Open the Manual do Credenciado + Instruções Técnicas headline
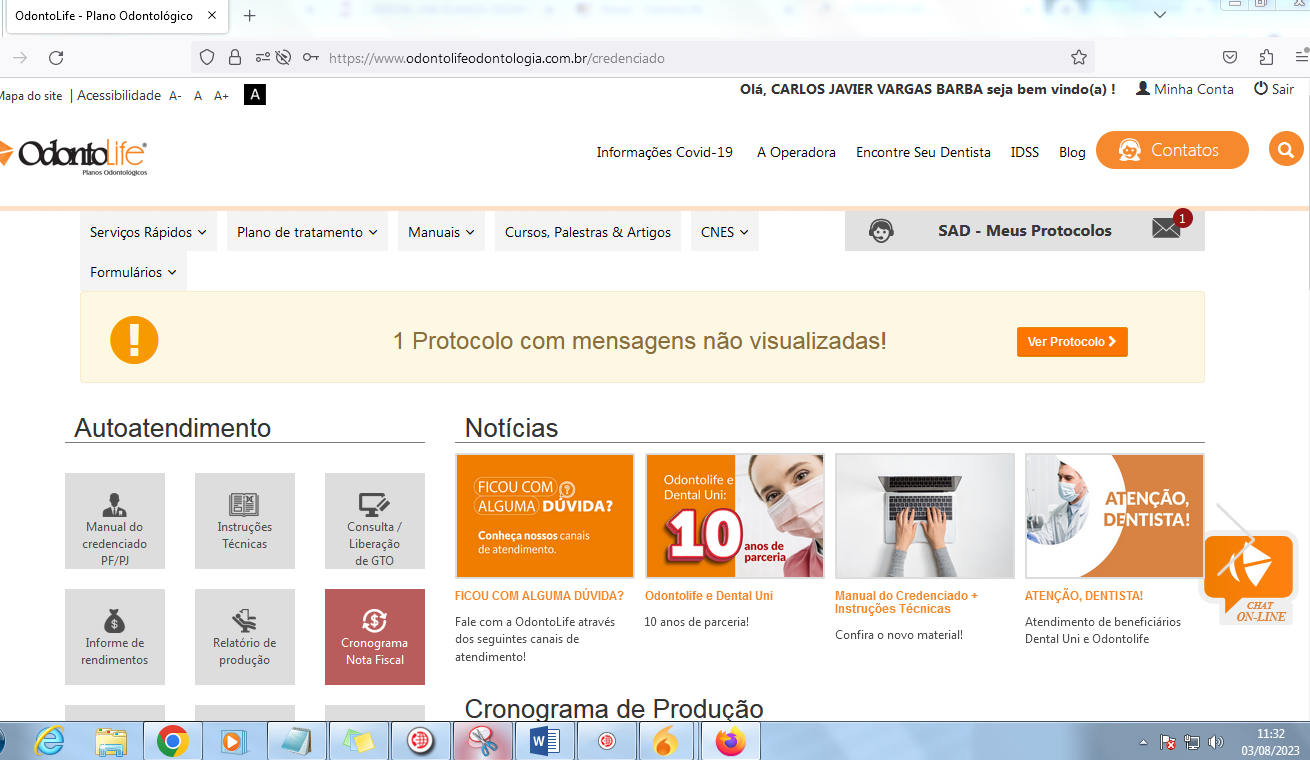Viewport: 1310px width, 760px height. pos(906,602)
